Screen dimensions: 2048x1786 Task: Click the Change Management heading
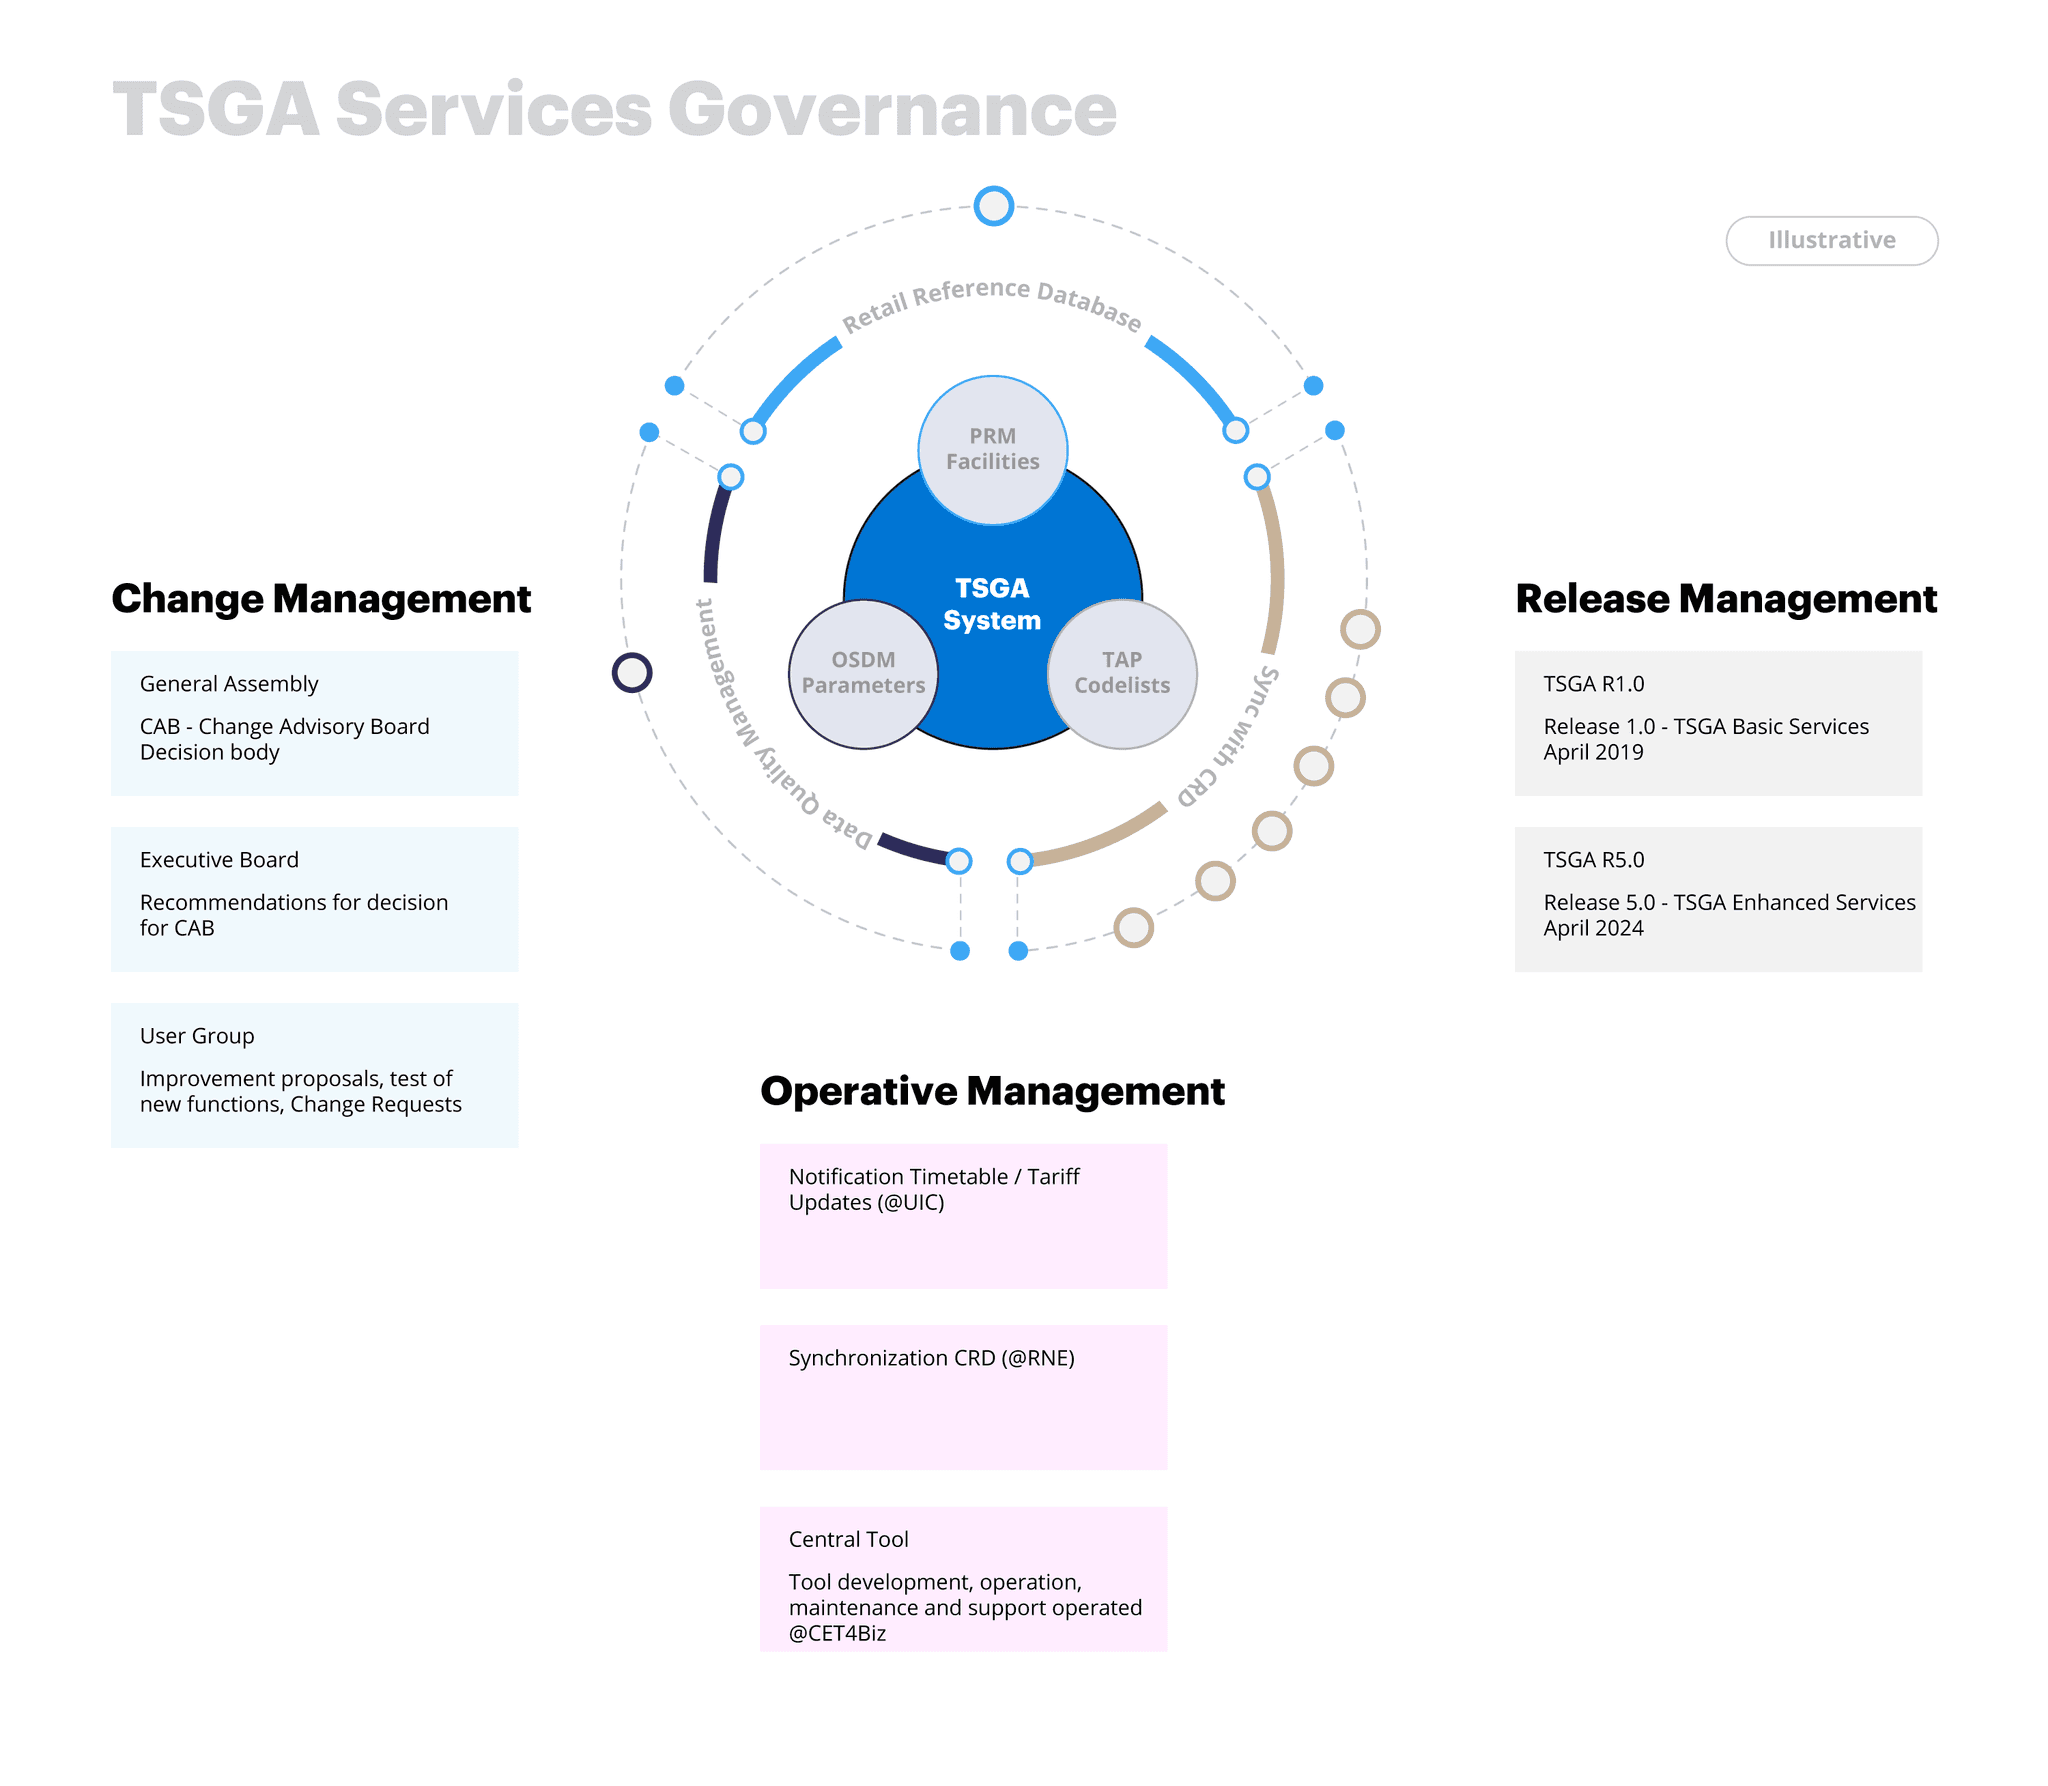click(321, 599)
